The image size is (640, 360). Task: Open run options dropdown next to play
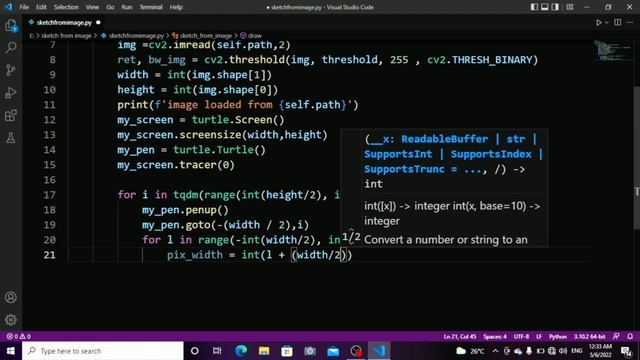(x=607, y=22)
